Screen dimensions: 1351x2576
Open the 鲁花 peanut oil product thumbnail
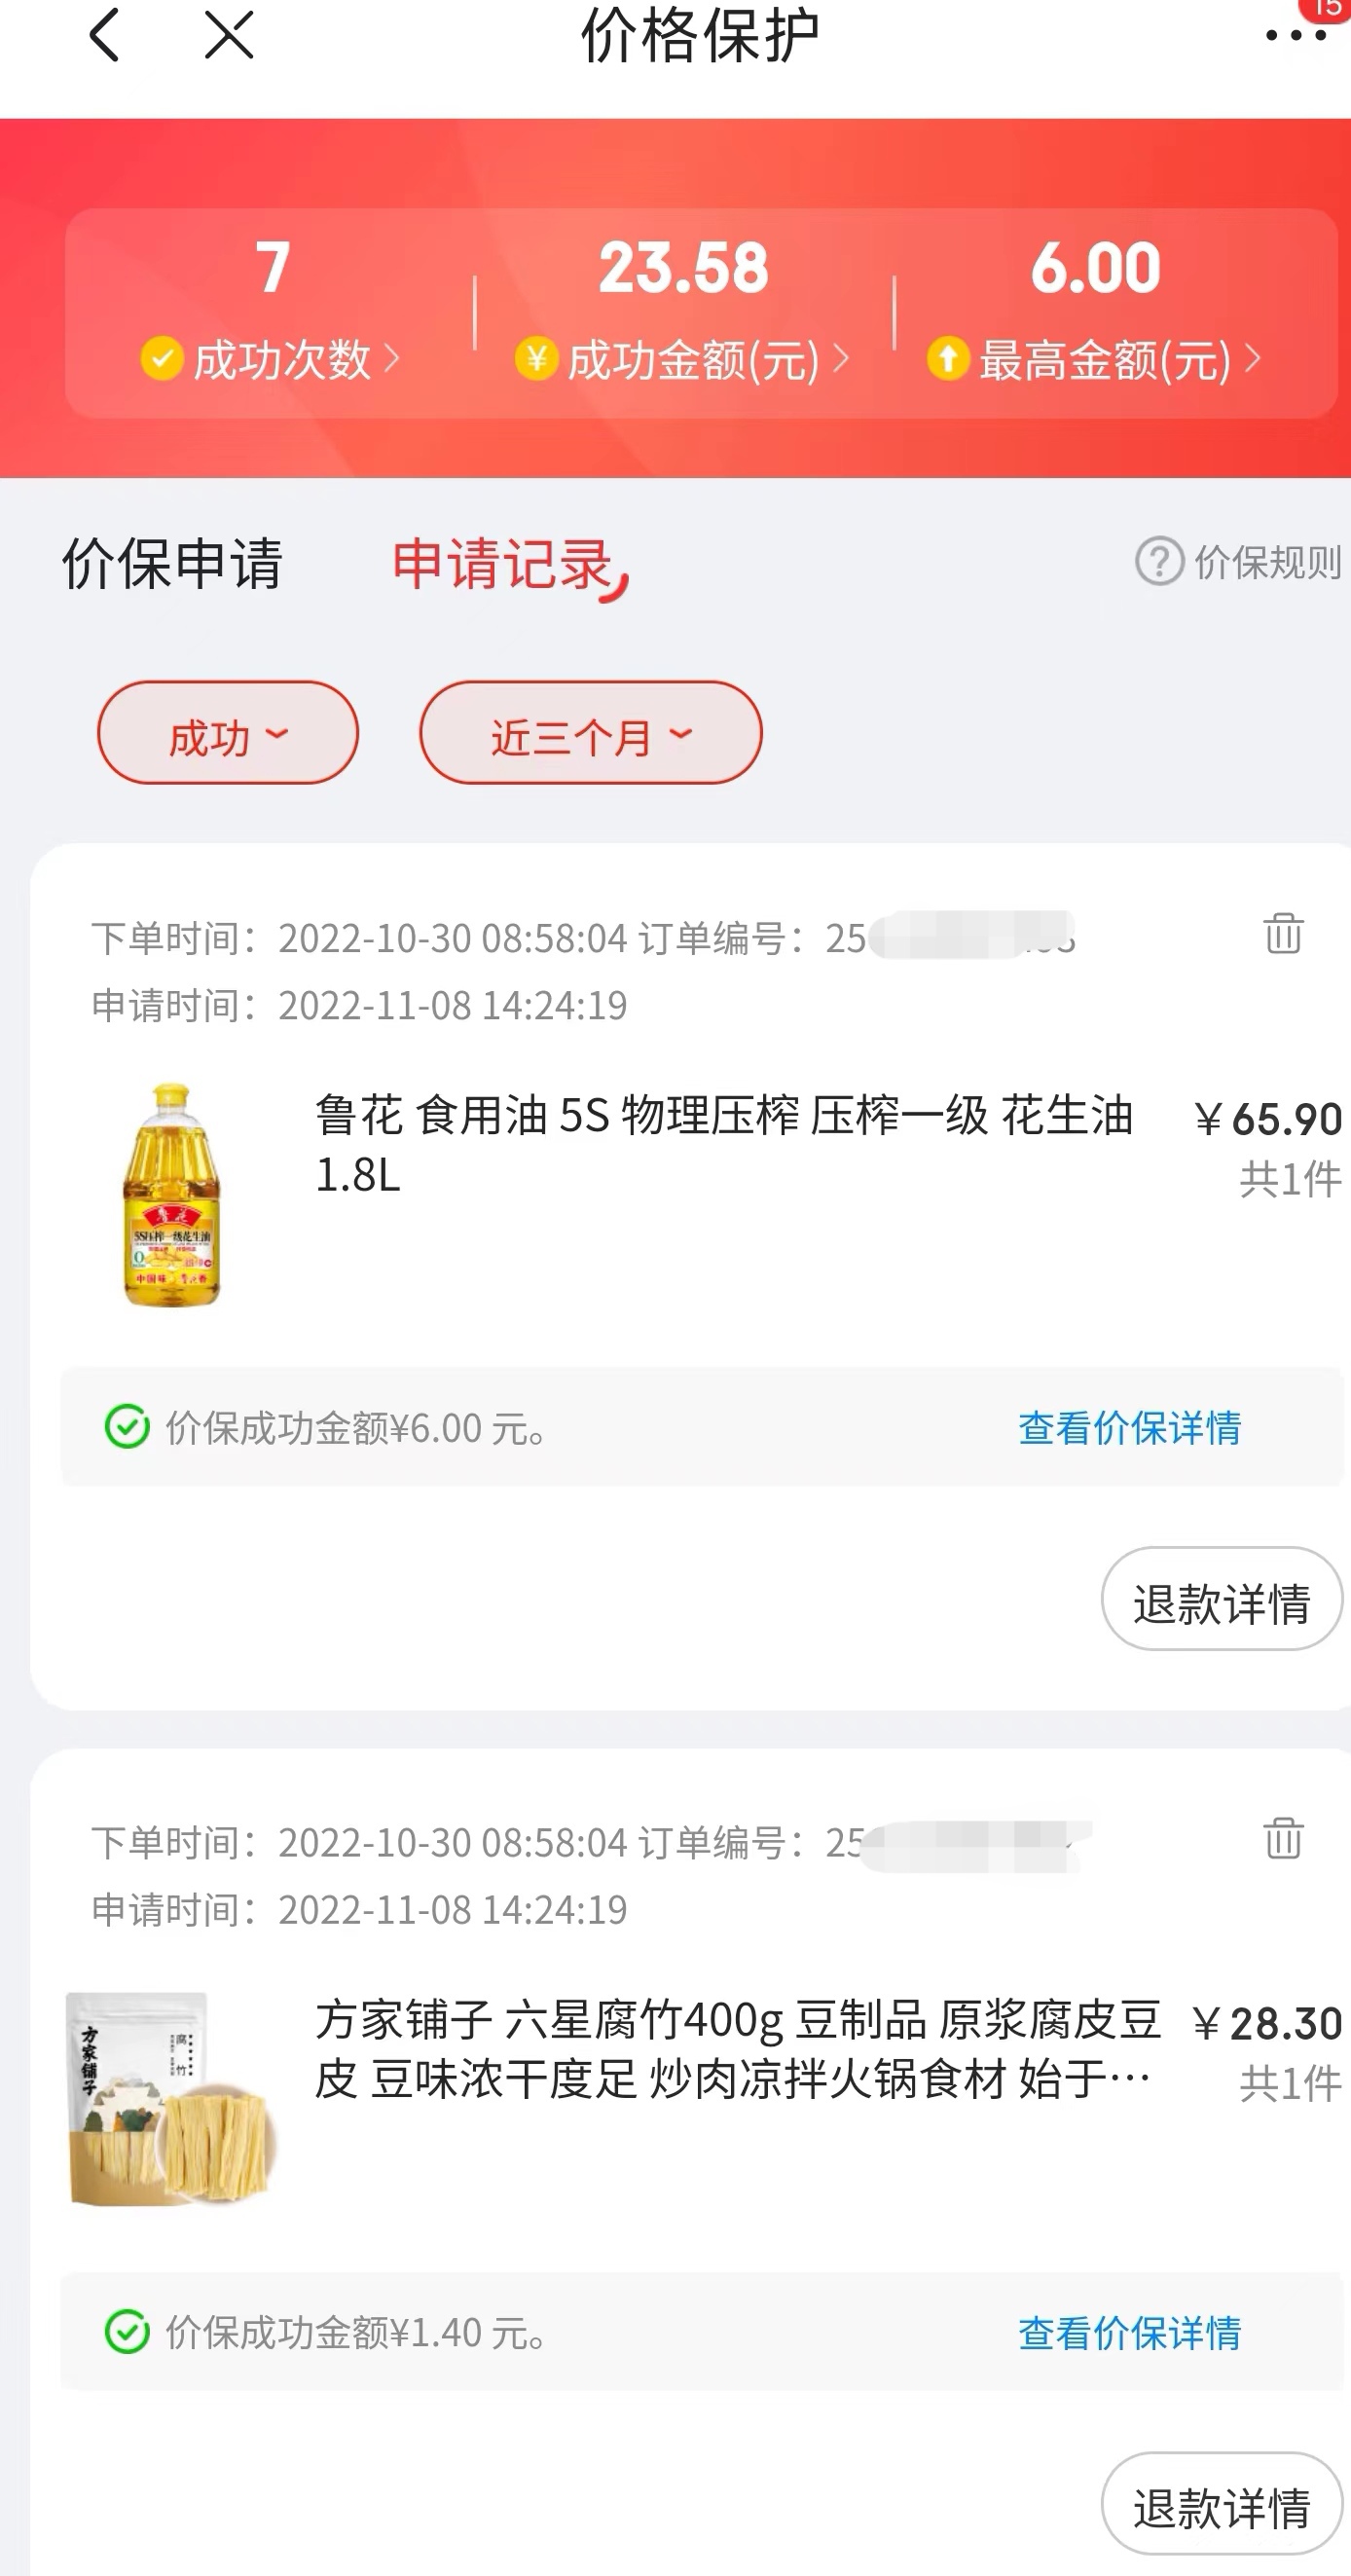[171, 1194]
